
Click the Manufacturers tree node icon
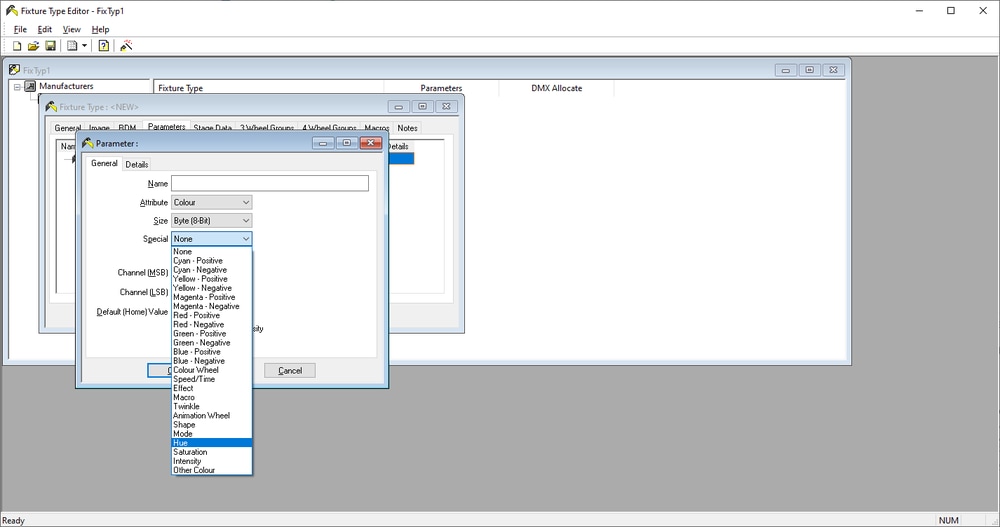pyautogui.click(x=30, y=87)
